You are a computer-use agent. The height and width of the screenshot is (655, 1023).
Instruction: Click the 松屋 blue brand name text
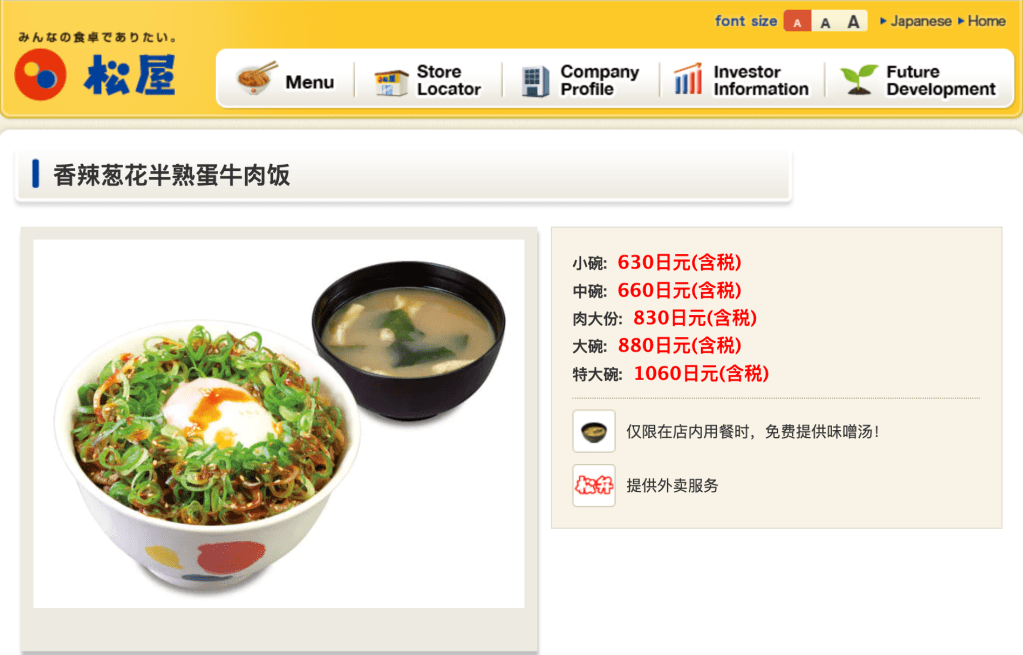[130, 75]
